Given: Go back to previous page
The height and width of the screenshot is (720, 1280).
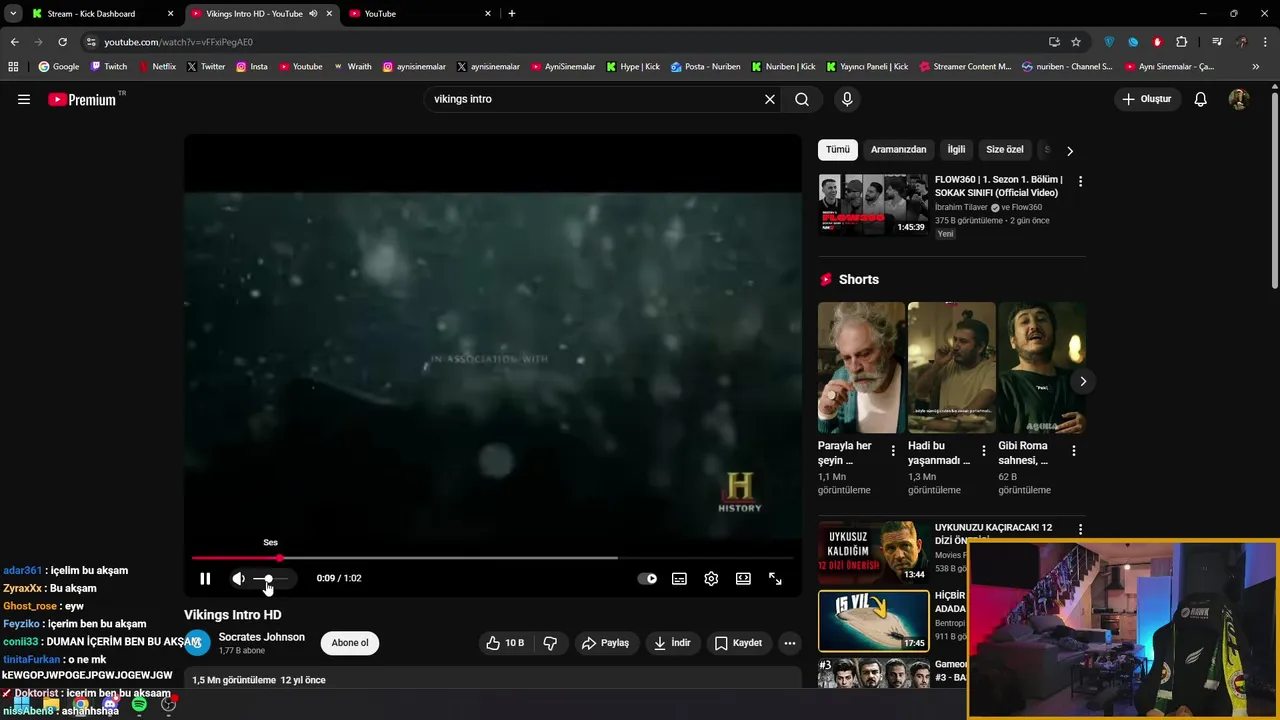Looking at the screenshot, I should tap(14, 42).
